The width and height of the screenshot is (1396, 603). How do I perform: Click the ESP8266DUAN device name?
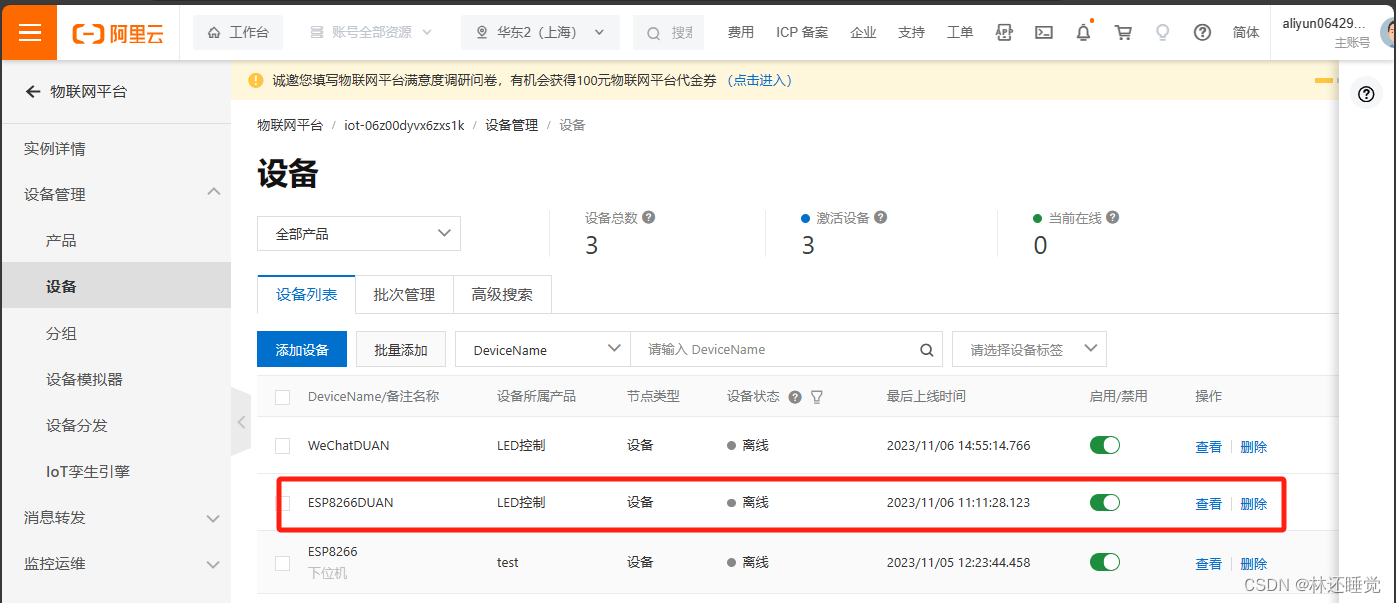[350, 502]
